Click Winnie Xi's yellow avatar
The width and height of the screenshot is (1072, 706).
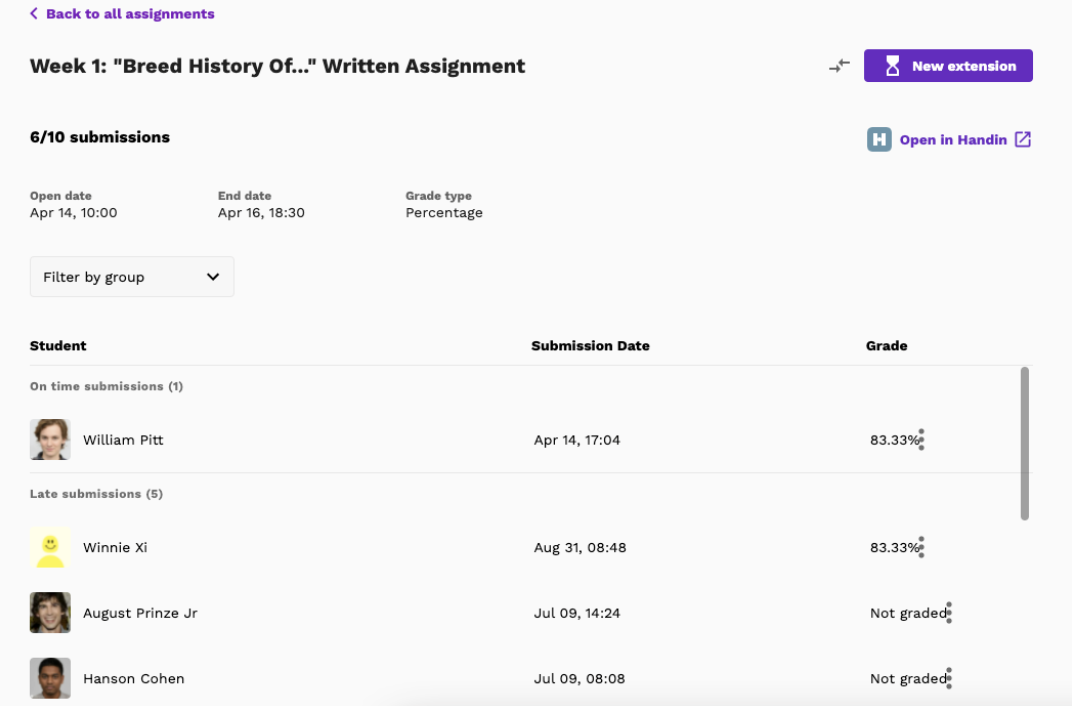pyautogui.click(x=50, y=547)
